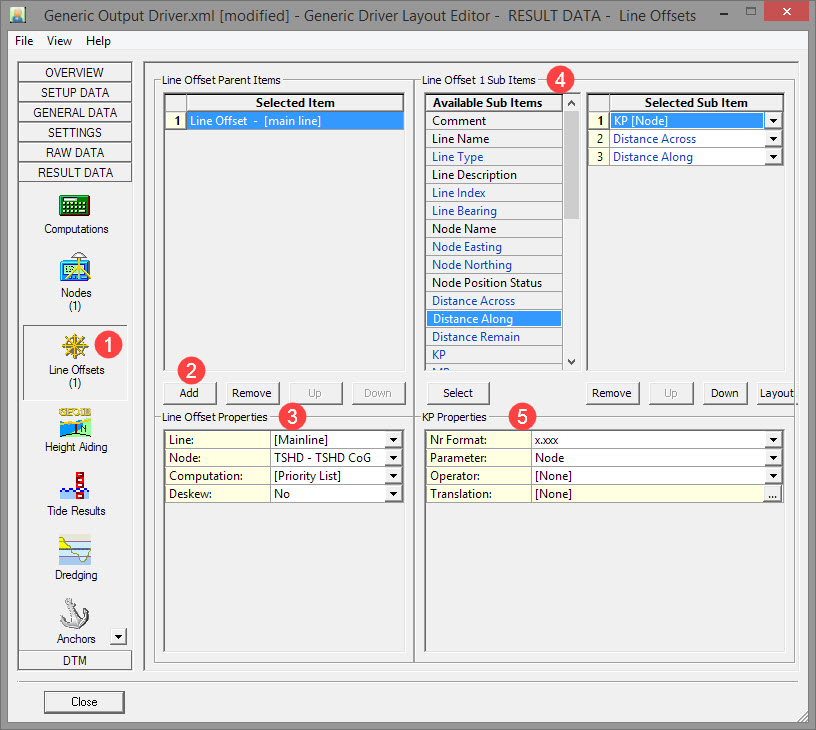Select the Tide Results icon

(x=75, y=487)
